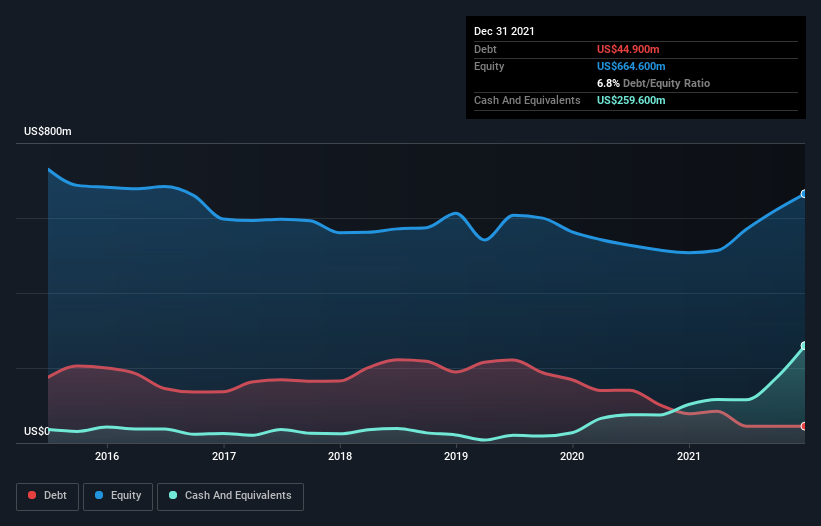Click the 2020 x-axis label

[572, 456]
